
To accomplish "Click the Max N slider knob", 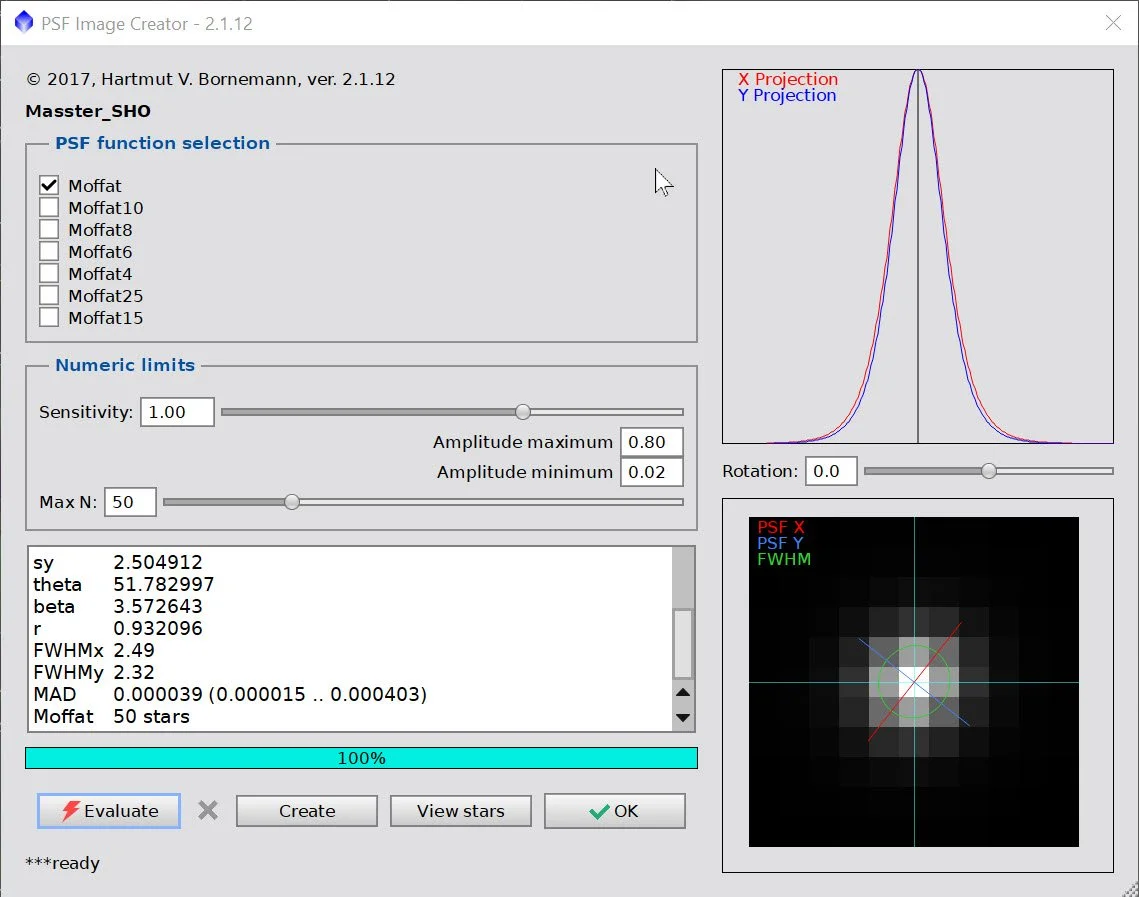I will [x=292, y=502].
